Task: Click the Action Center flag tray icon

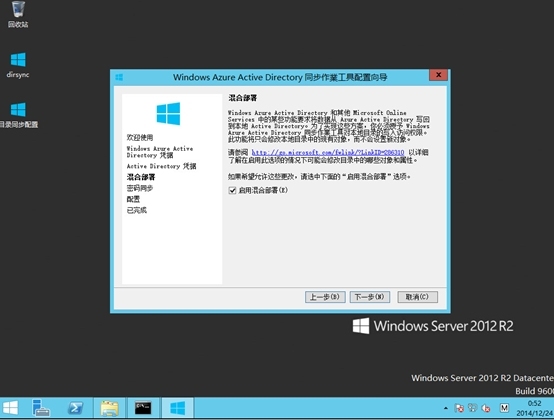Action: (459, 408)
